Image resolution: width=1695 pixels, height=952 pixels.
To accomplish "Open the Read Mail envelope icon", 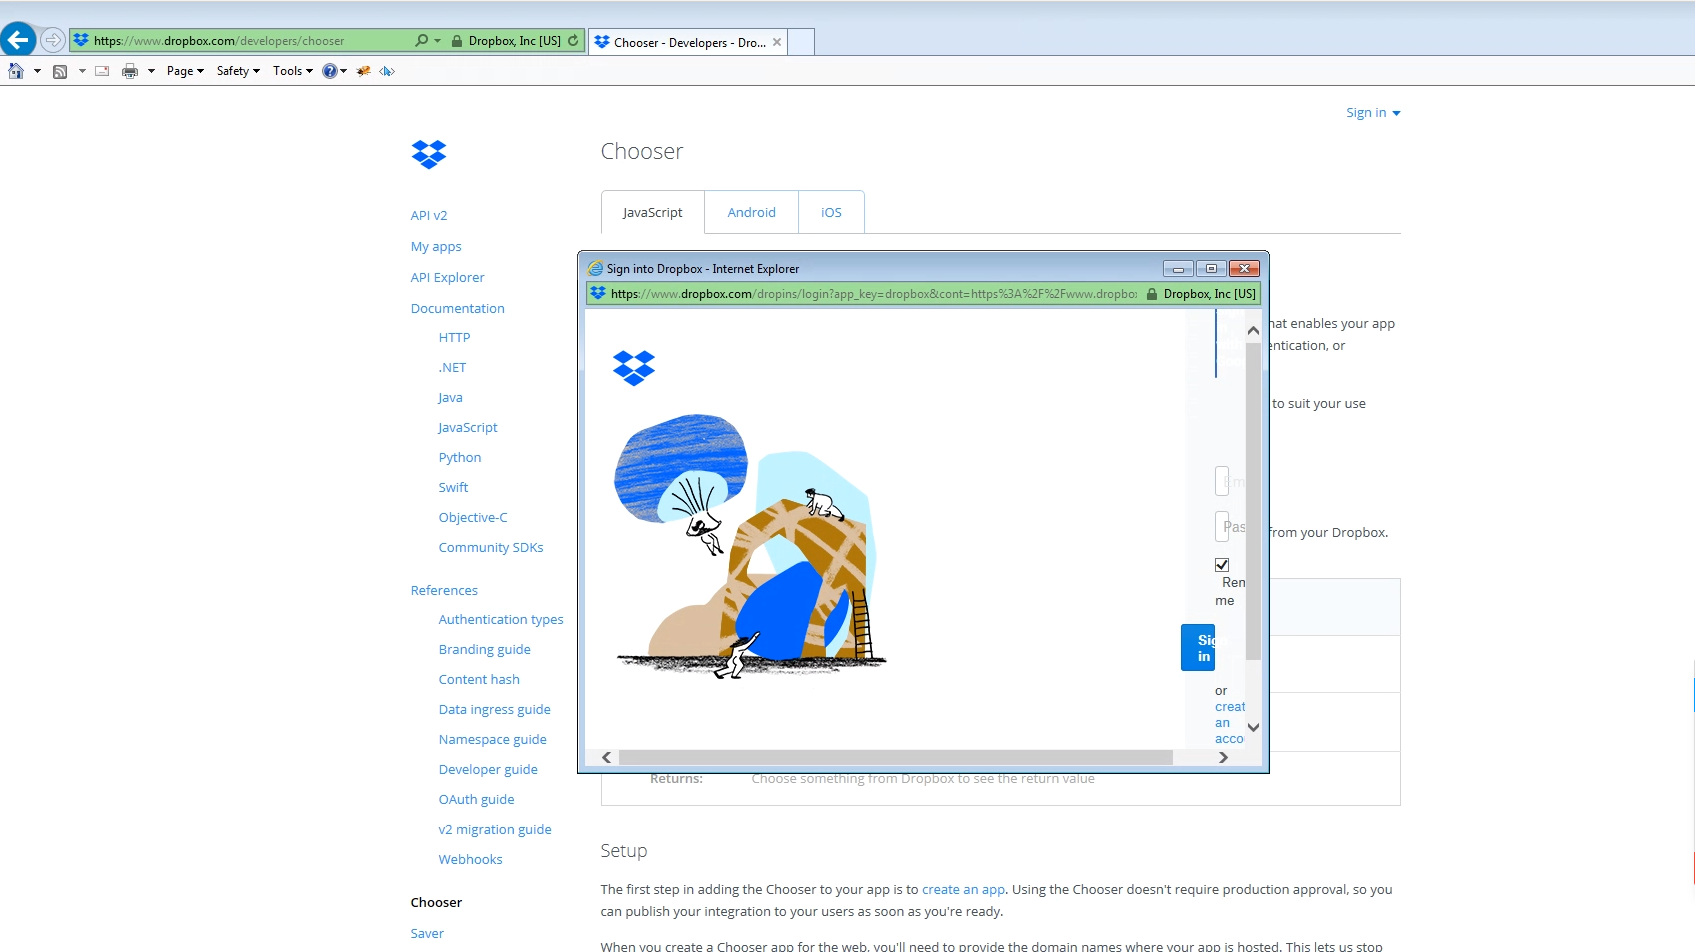I will 101,70.
